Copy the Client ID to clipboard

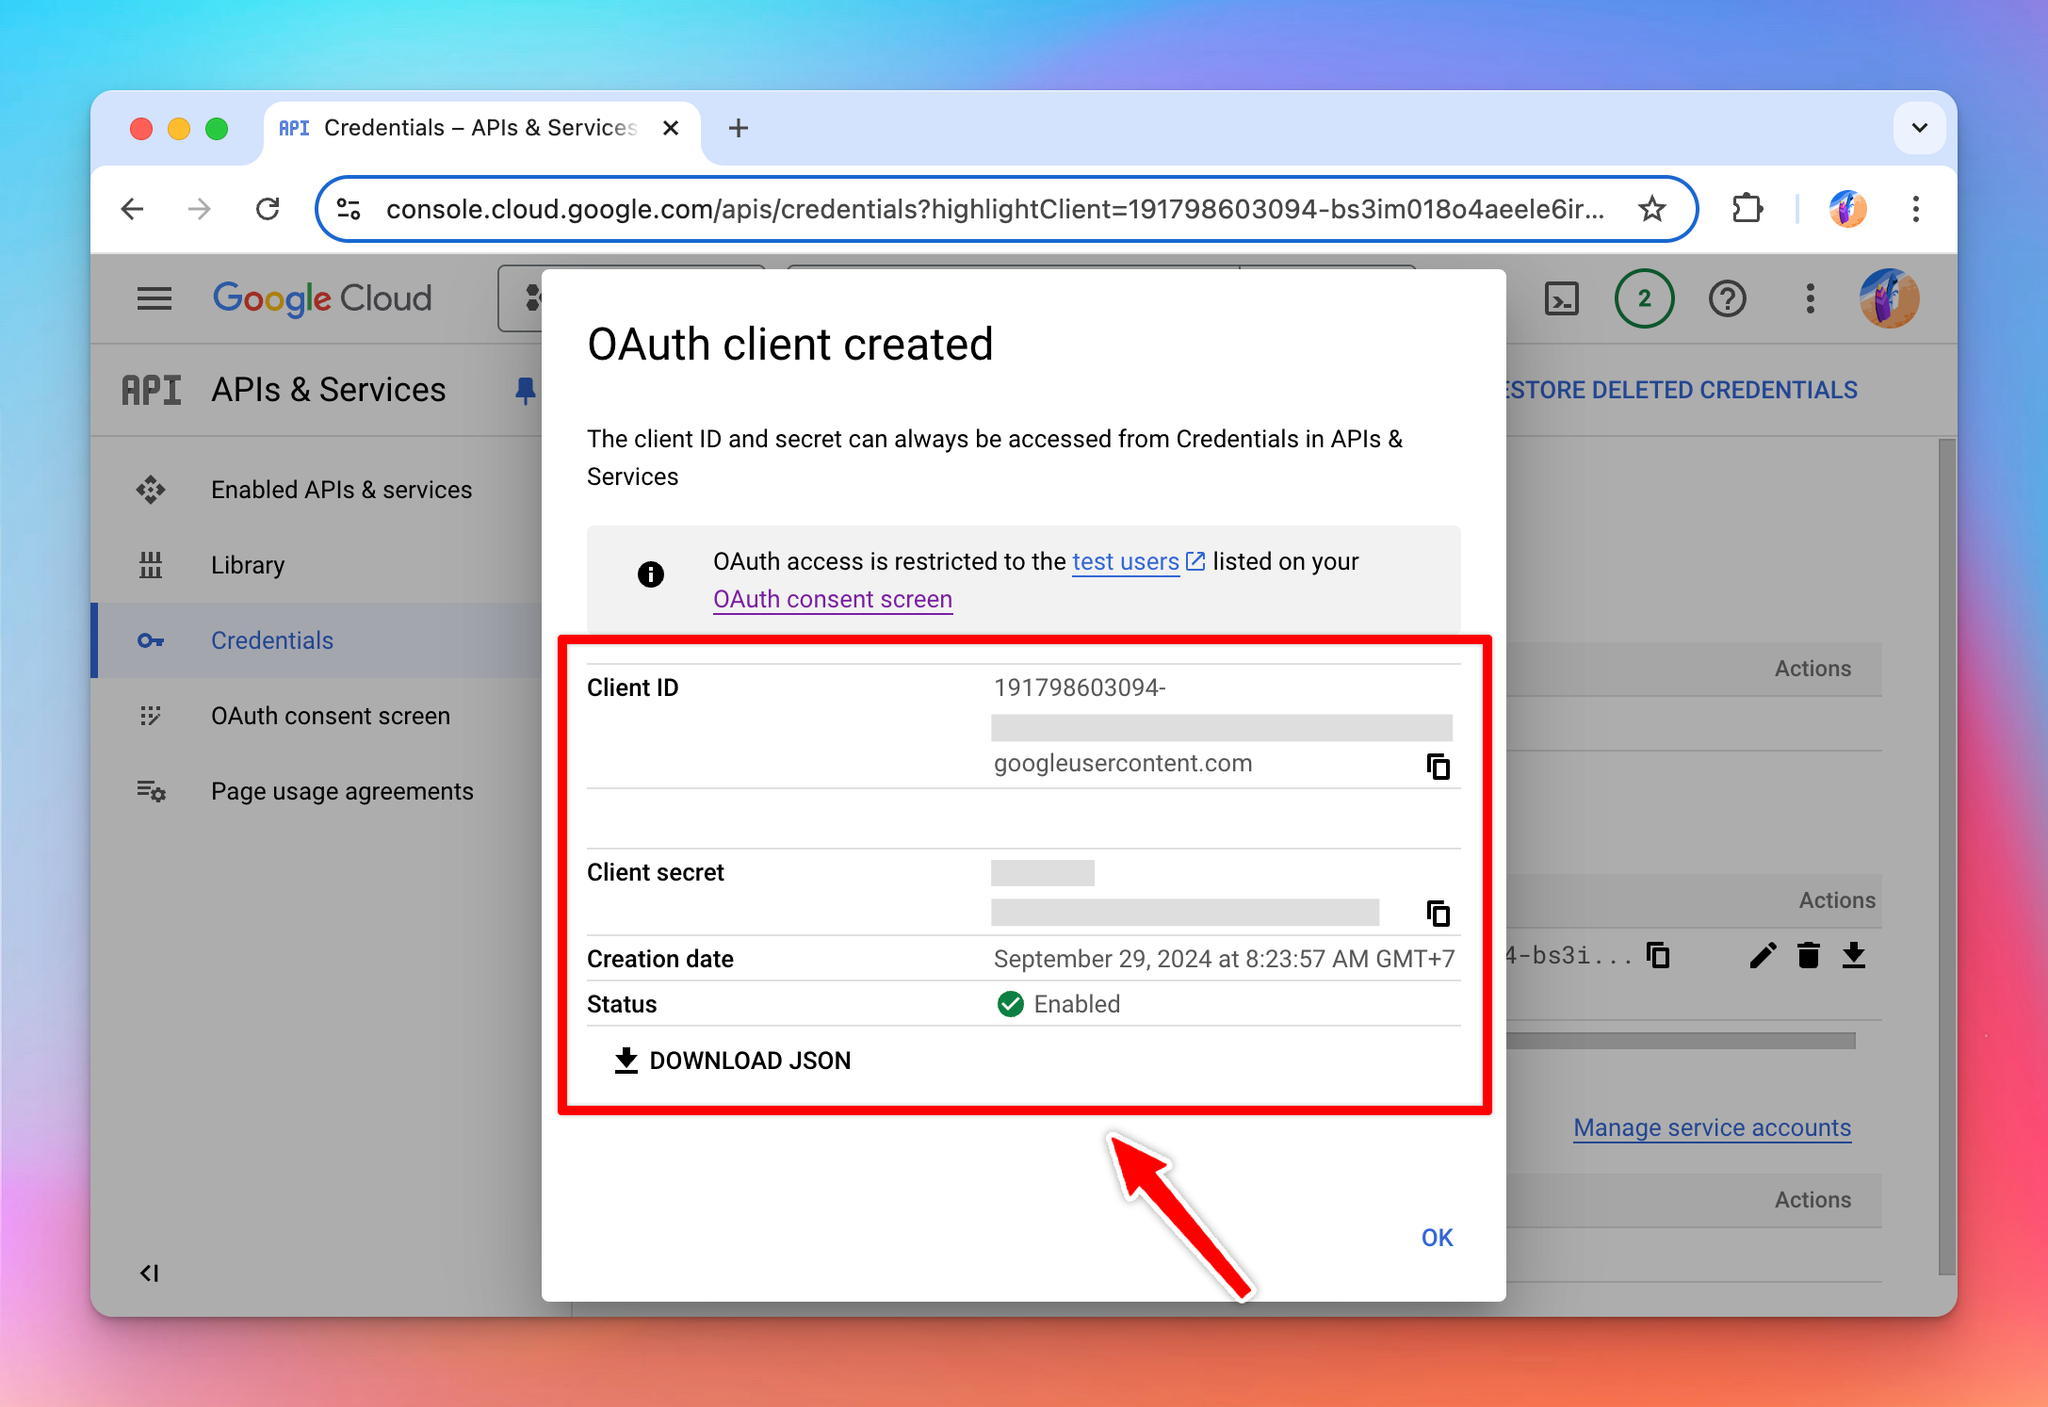point(1438,766)
